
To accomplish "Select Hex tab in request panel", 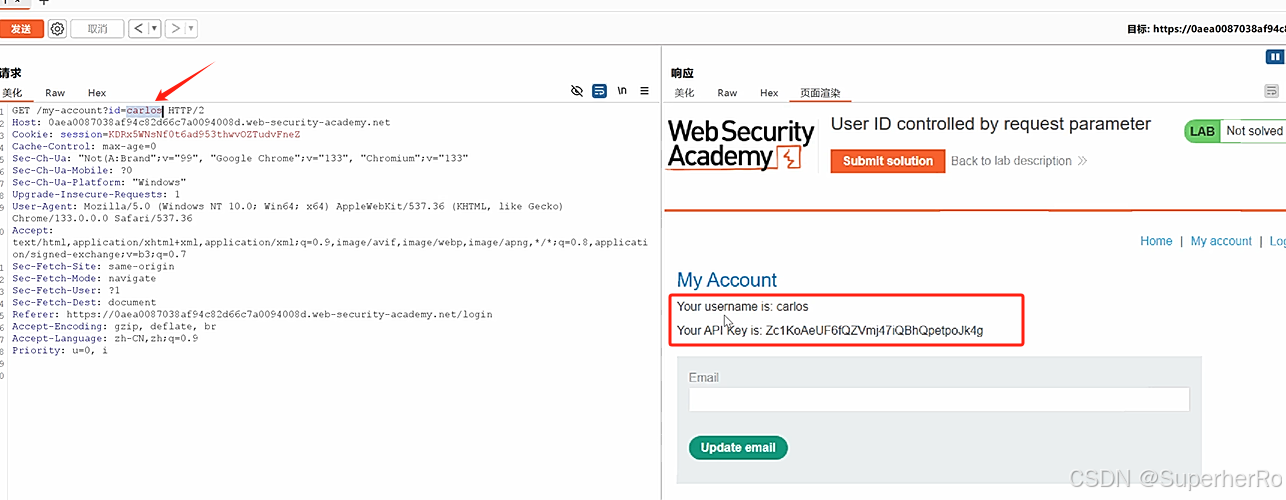I will click(97, 93).
